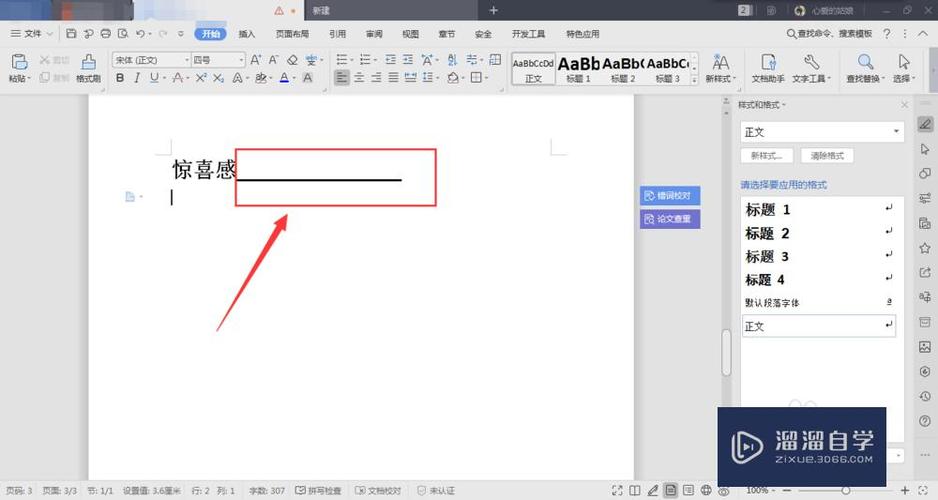The image size is (938, 500).
Task: Switch to the 开发工具 ribbon tab
Action: point(528,34)
